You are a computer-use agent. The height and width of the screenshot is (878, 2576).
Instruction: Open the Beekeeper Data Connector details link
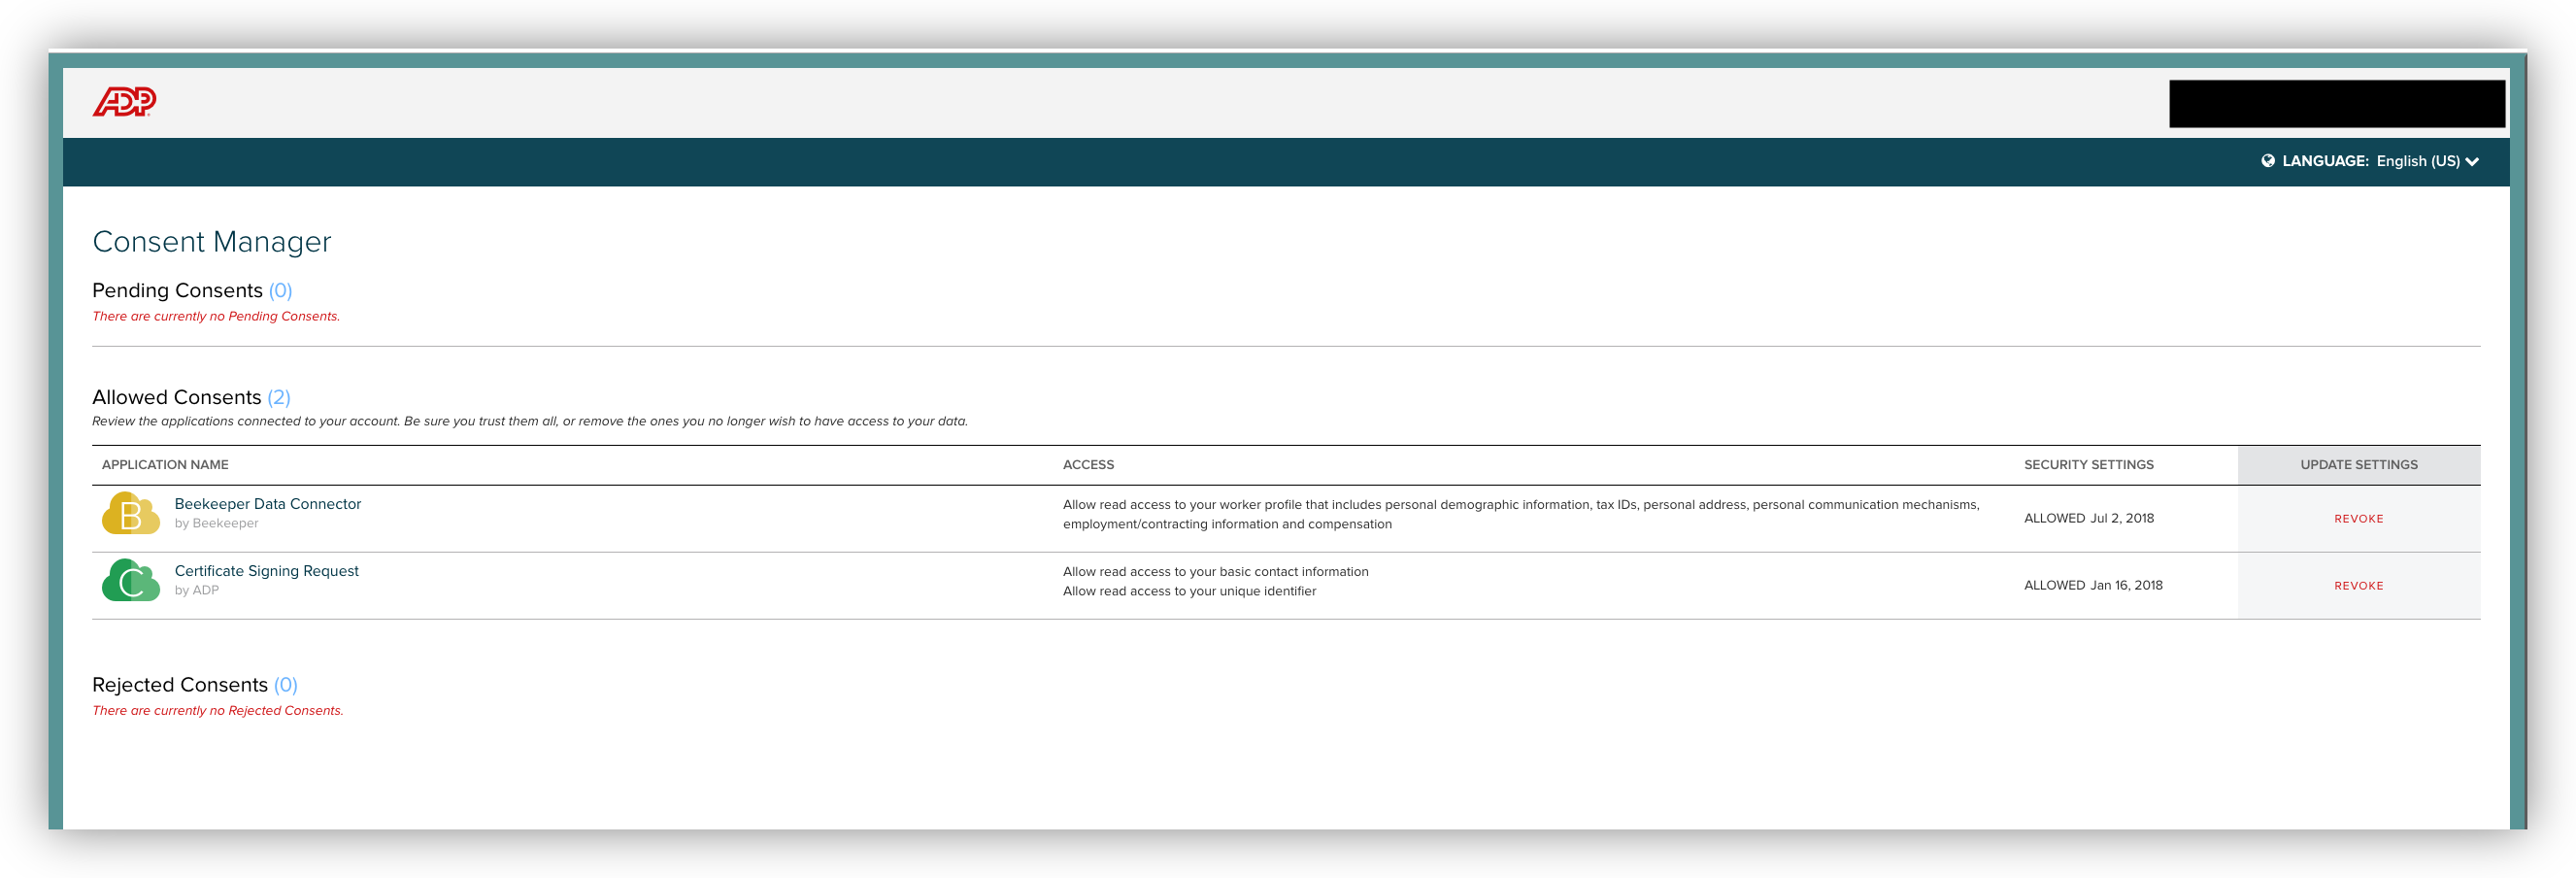click(267, 503)
